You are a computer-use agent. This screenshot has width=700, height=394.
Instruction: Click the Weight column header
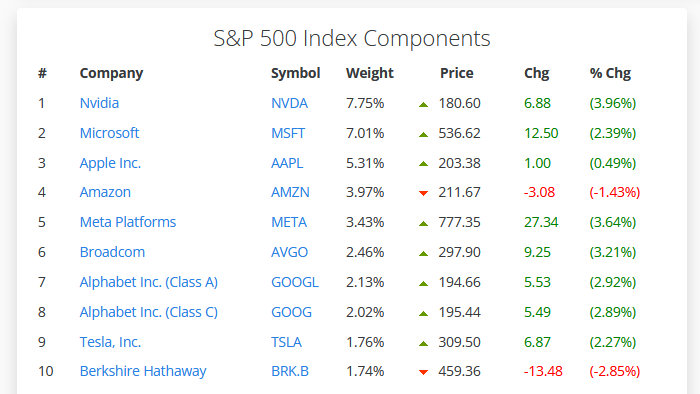tap(370, 73)
